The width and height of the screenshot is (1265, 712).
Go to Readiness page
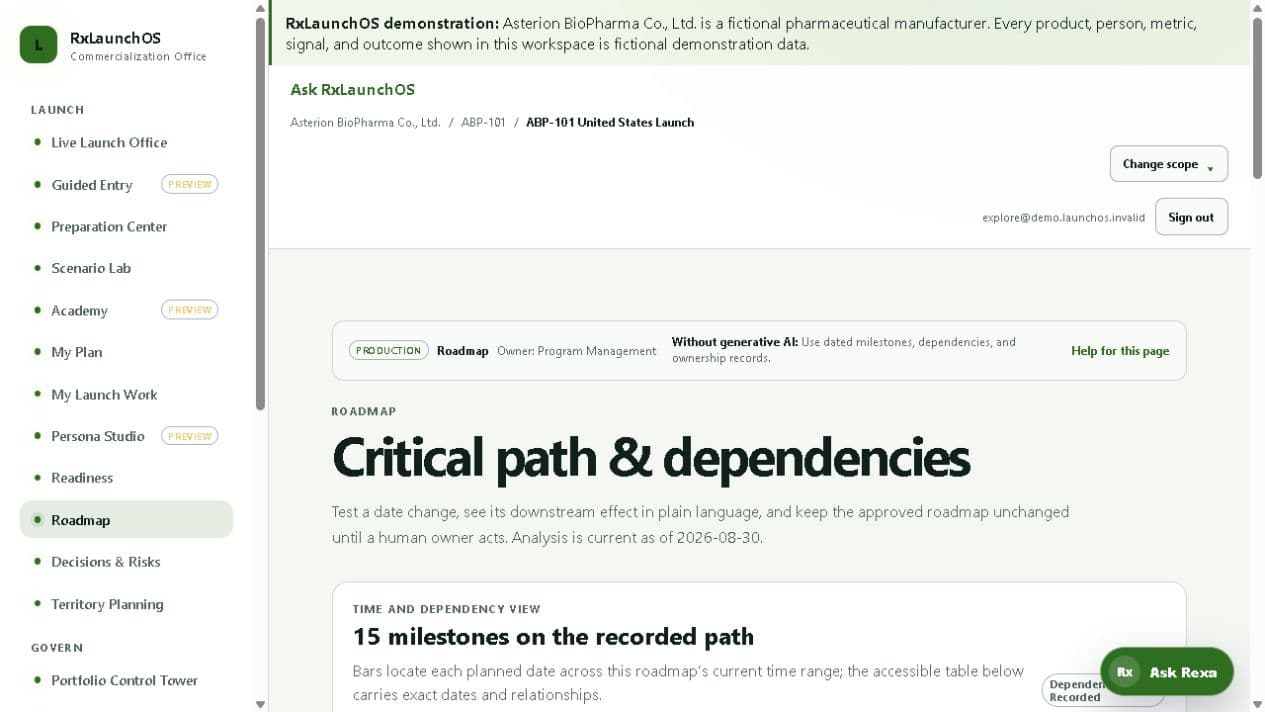82,478
